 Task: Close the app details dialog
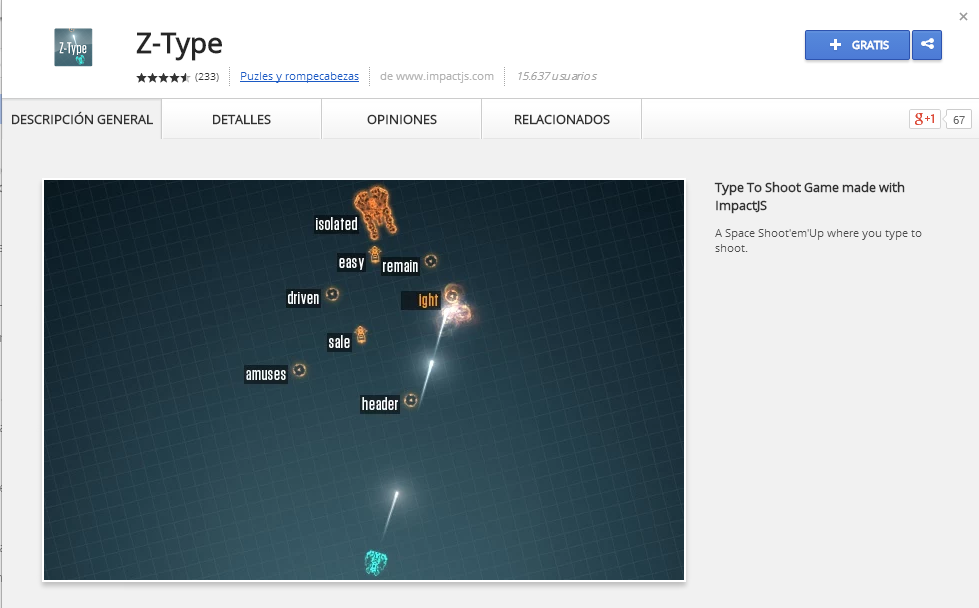pos(963,17)
